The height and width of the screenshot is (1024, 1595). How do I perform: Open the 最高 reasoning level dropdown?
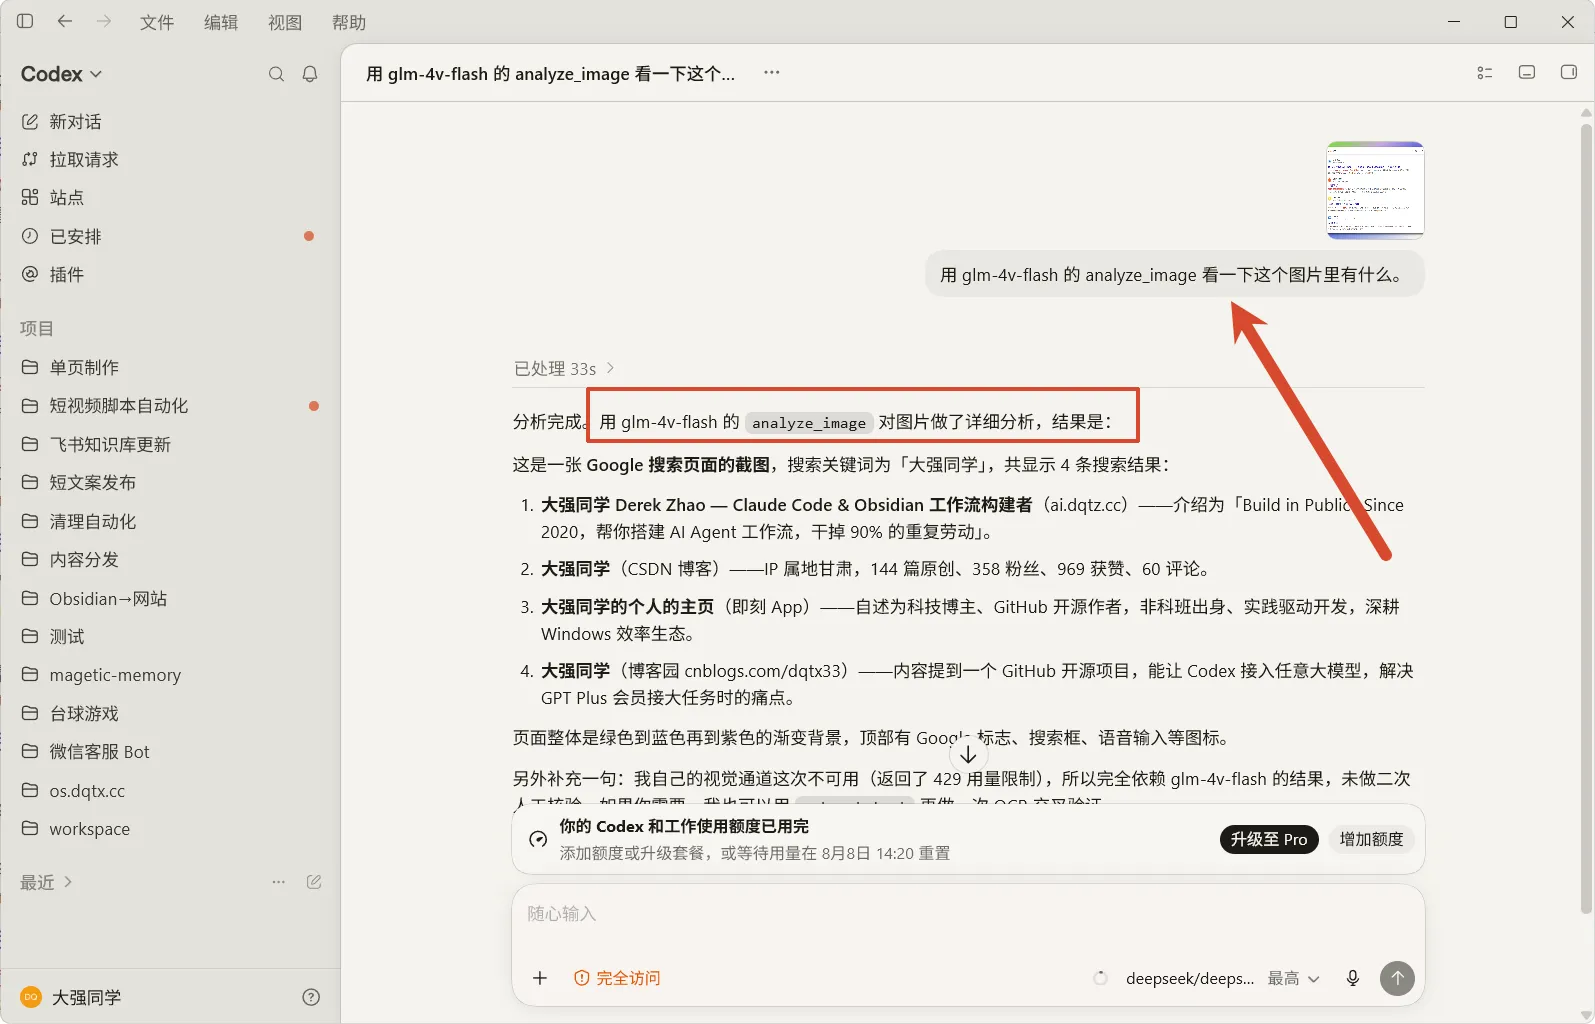click(x=1294, y=978)
